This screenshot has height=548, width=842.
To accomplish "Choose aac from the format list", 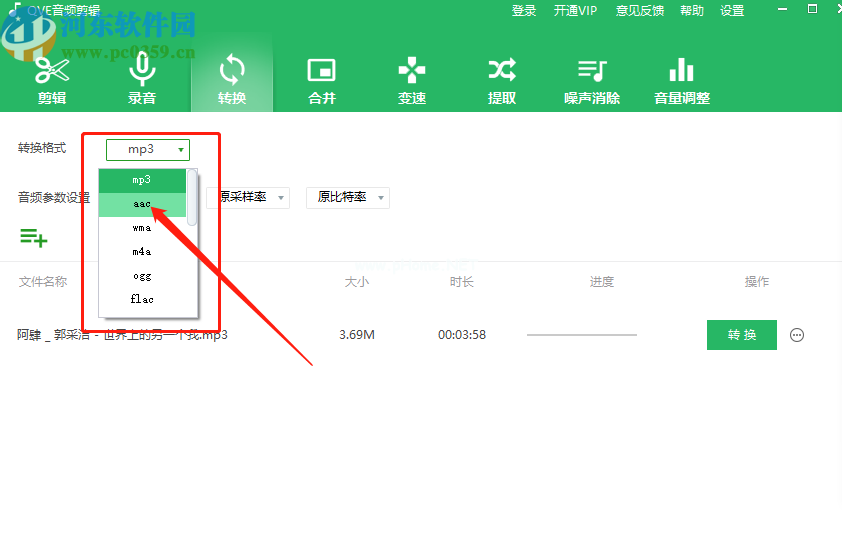I will click(142, 204).
